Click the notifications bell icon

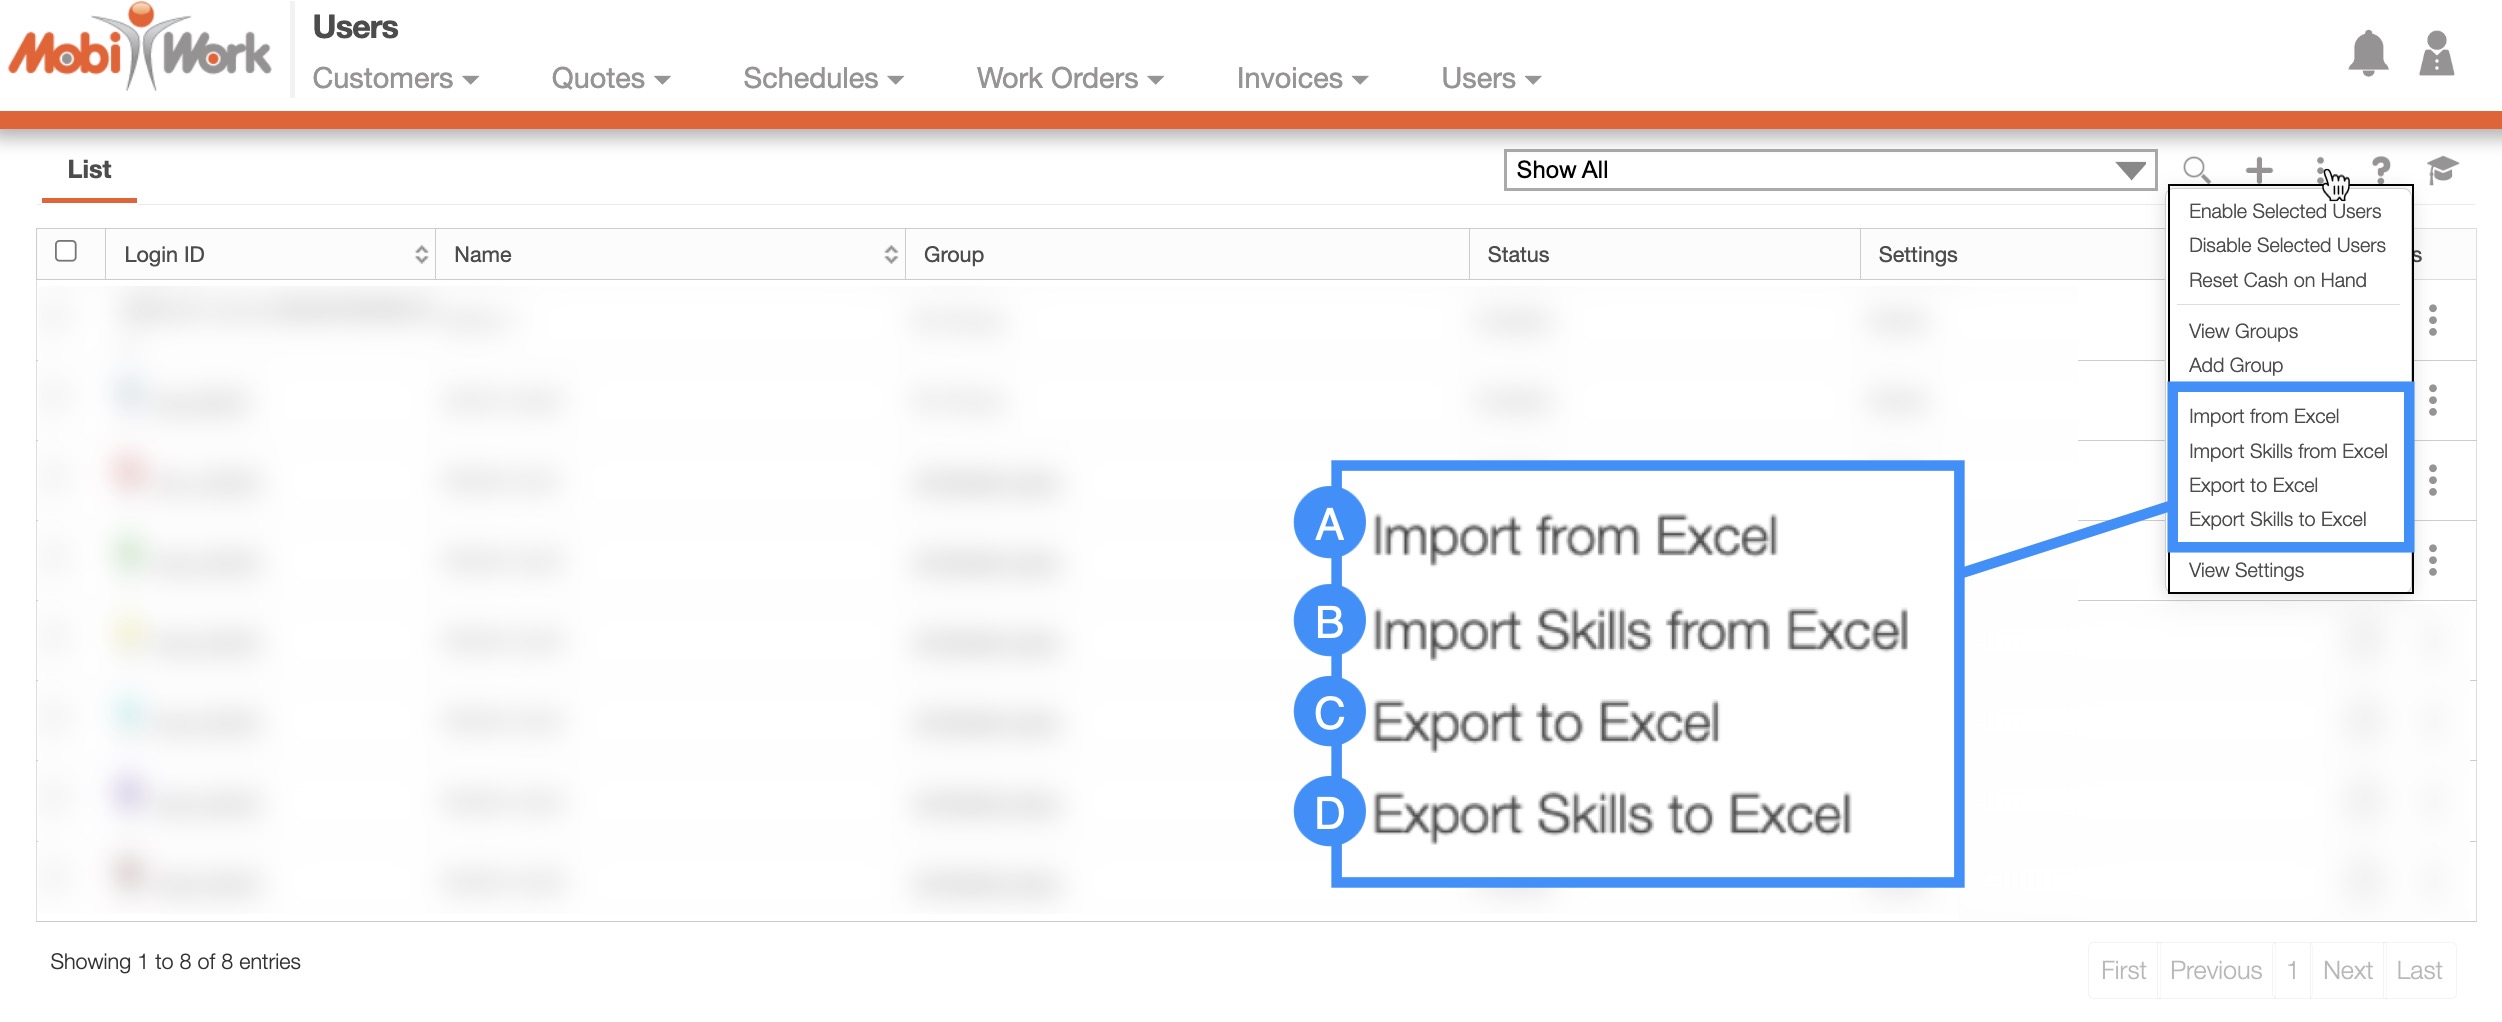tap(2367, 54)
